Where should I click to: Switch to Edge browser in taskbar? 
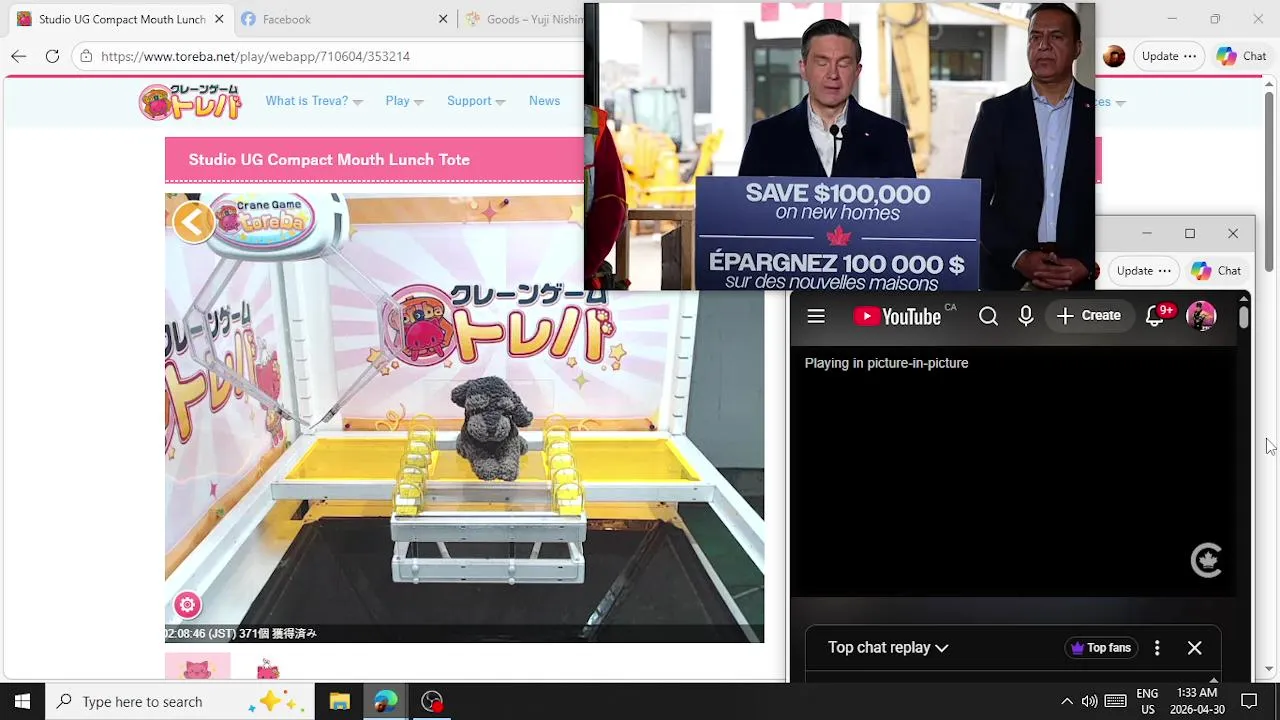coord(386,701)
